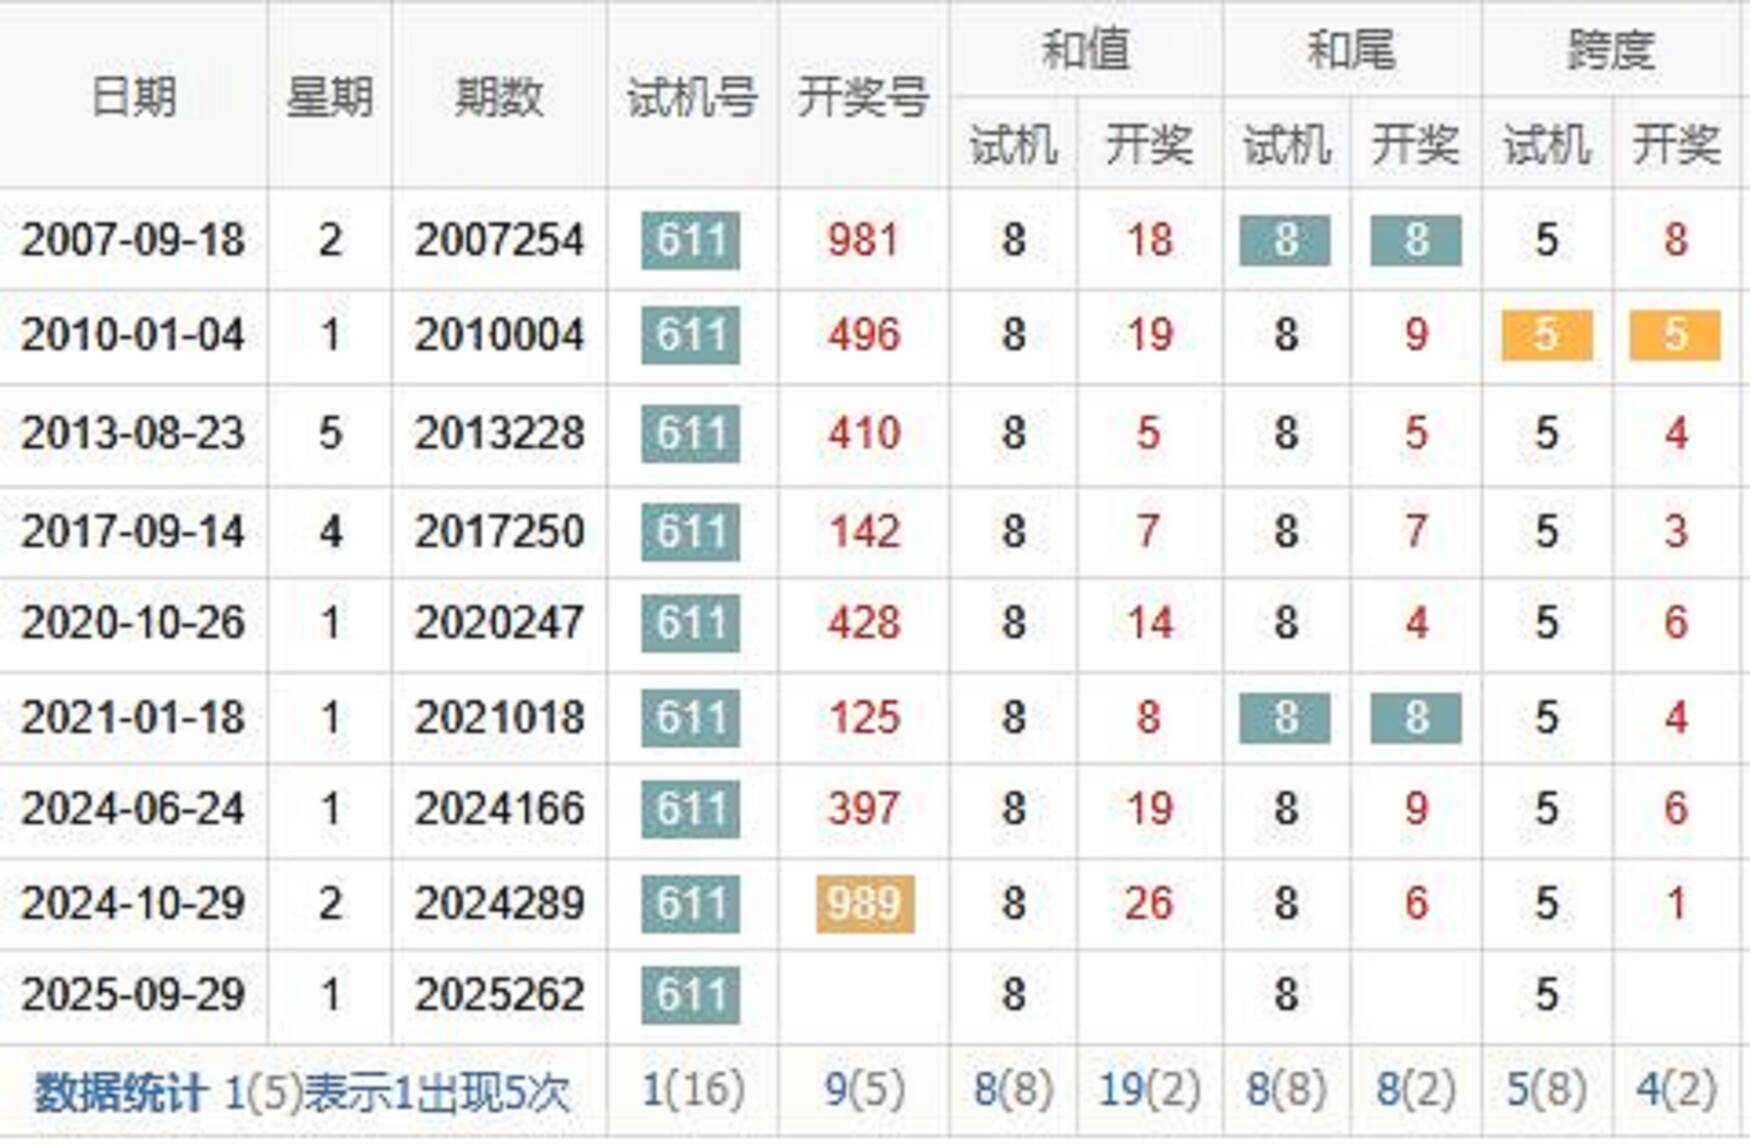
Task: Click the 星期 column header
Action: tap(329, 97)
